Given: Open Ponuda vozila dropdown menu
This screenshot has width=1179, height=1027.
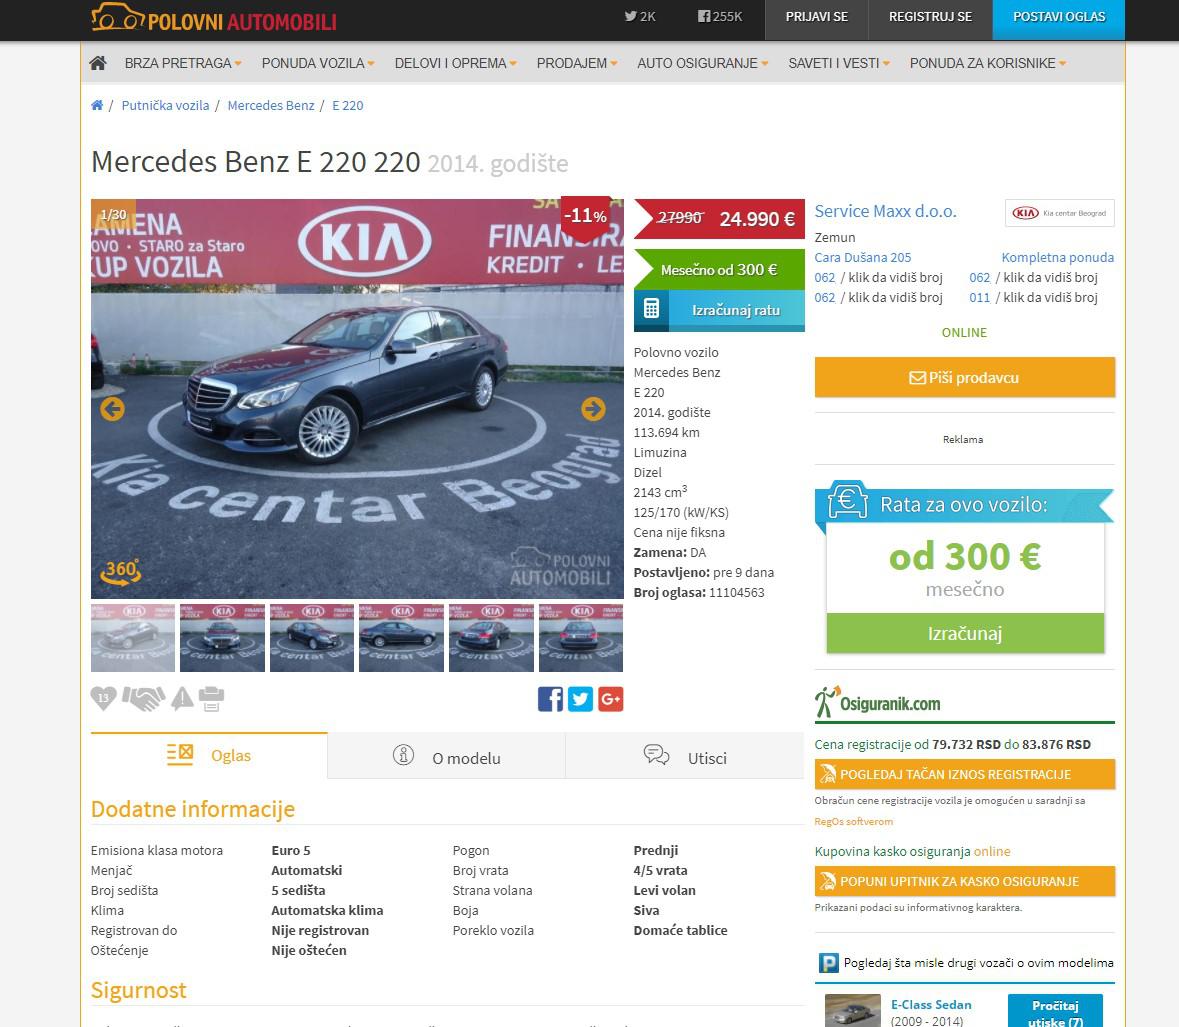Looking at the screenshot, I should 317,63.
